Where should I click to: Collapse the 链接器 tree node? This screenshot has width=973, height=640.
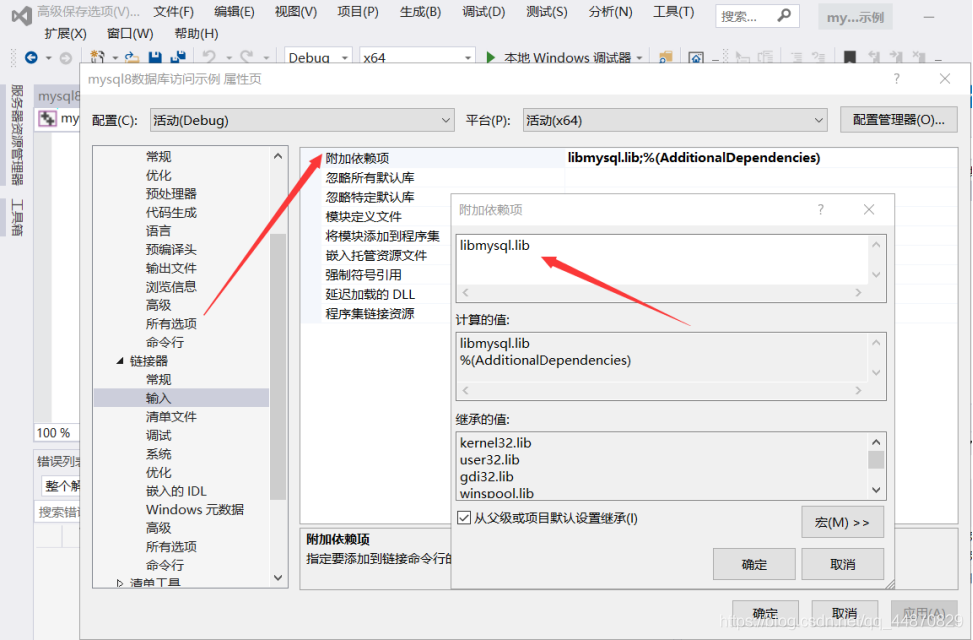pos(121,361)
